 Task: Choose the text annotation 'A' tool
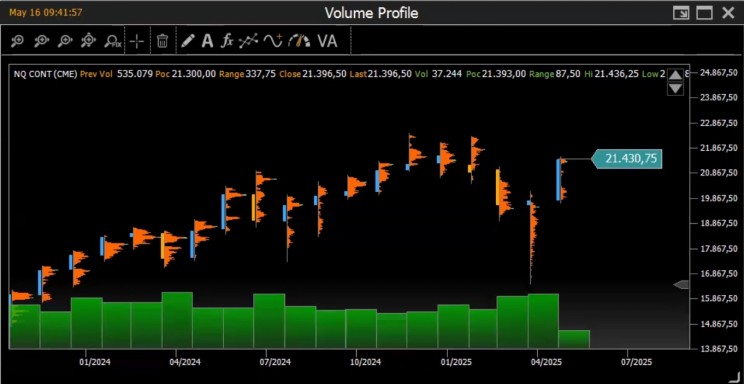tap(207, 41)
